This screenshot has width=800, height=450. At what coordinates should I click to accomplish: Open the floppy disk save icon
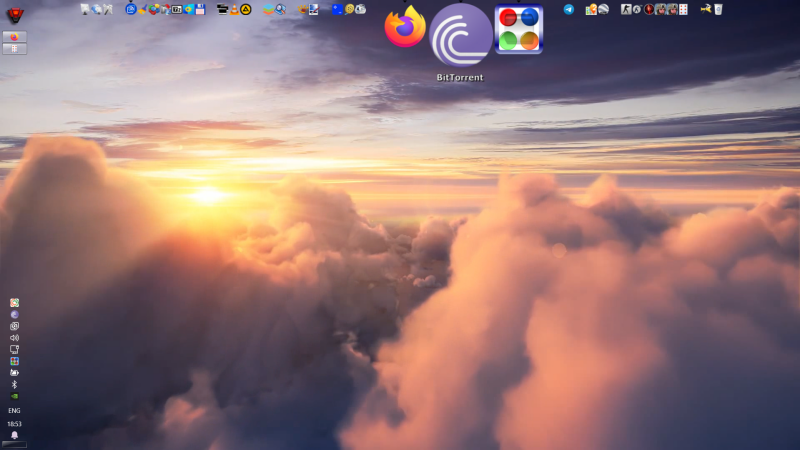[x=200, y=9]
